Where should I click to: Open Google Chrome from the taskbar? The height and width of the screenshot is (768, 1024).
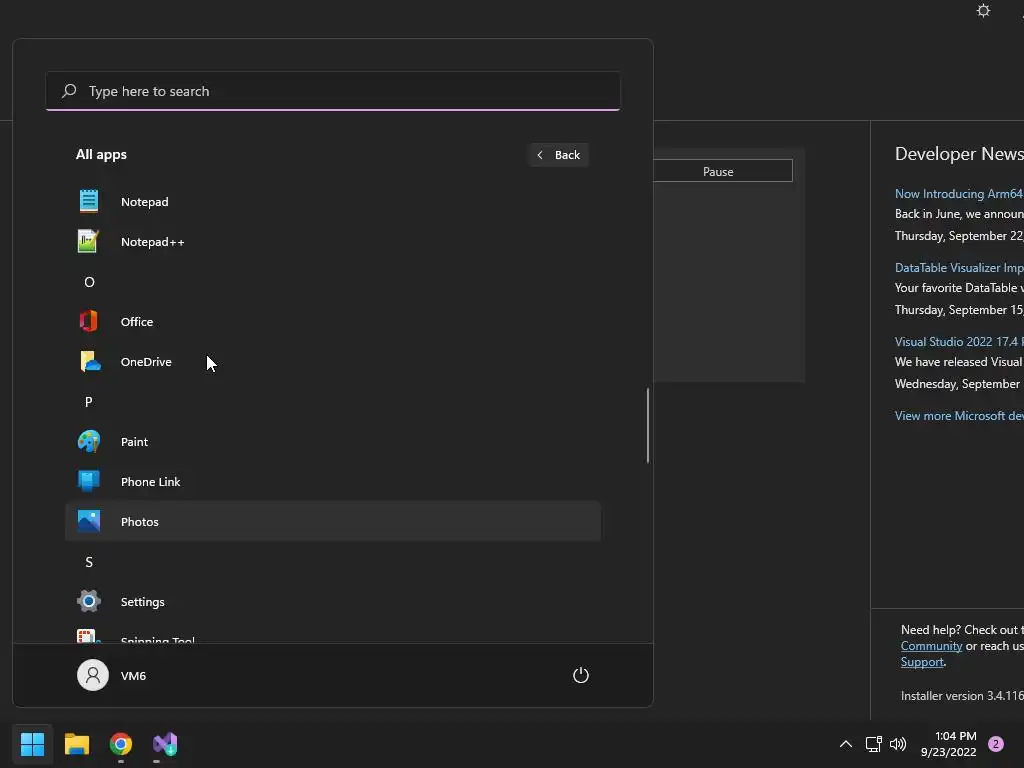(121, 744)
